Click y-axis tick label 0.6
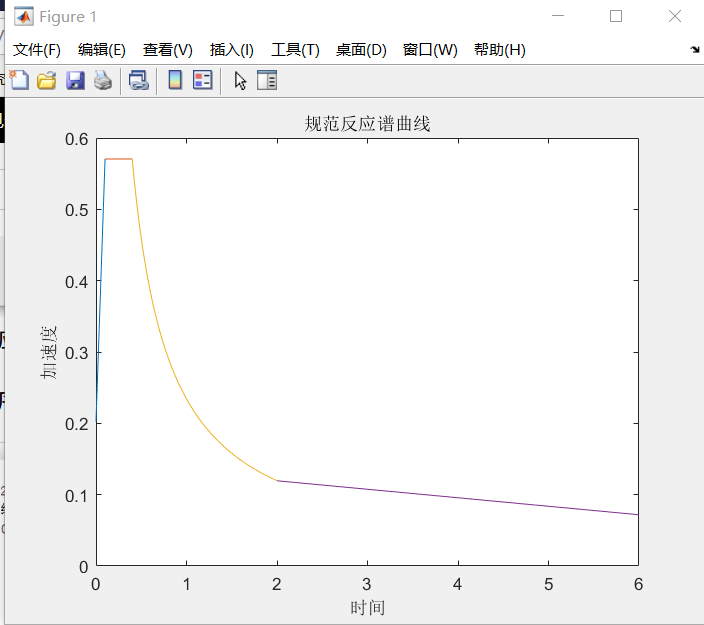The height and width of the screenshot is (625, 704). pyautogui.click(x=77, y=139)
